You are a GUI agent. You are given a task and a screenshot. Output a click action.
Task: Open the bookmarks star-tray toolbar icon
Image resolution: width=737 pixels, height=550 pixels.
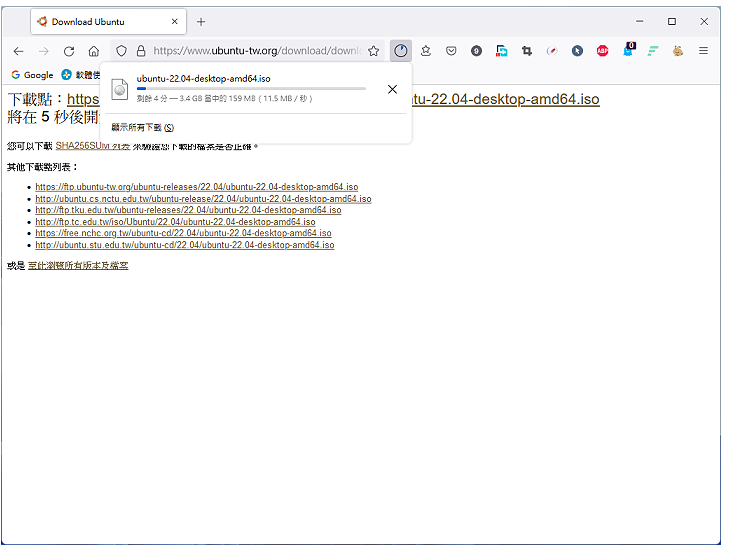(x=426, y=51)
